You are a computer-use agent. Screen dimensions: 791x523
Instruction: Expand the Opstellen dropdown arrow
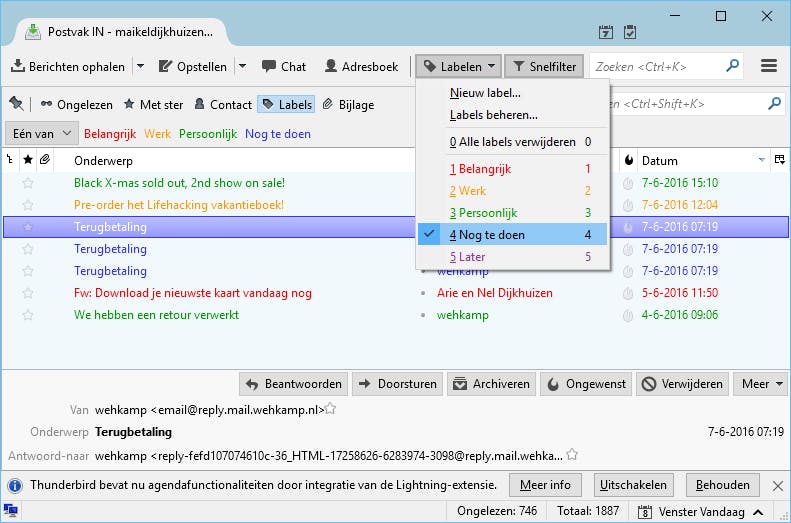(243, 67)
